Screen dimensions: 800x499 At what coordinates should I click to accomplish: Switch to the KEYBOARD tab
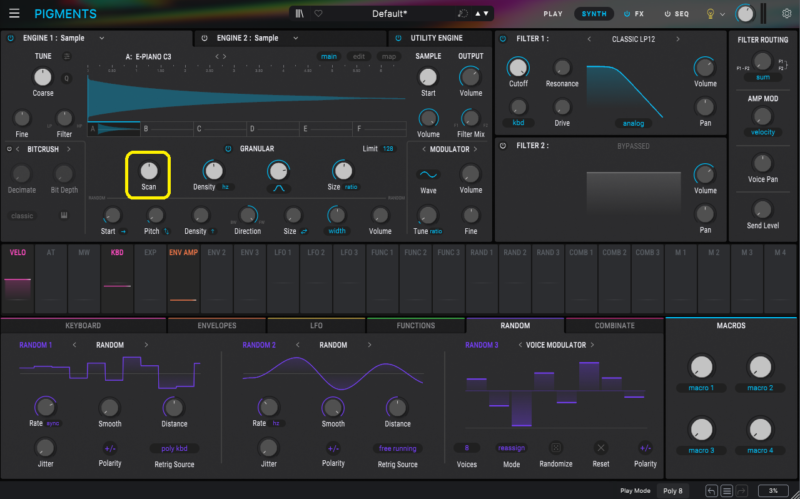(x=83, y=326)
